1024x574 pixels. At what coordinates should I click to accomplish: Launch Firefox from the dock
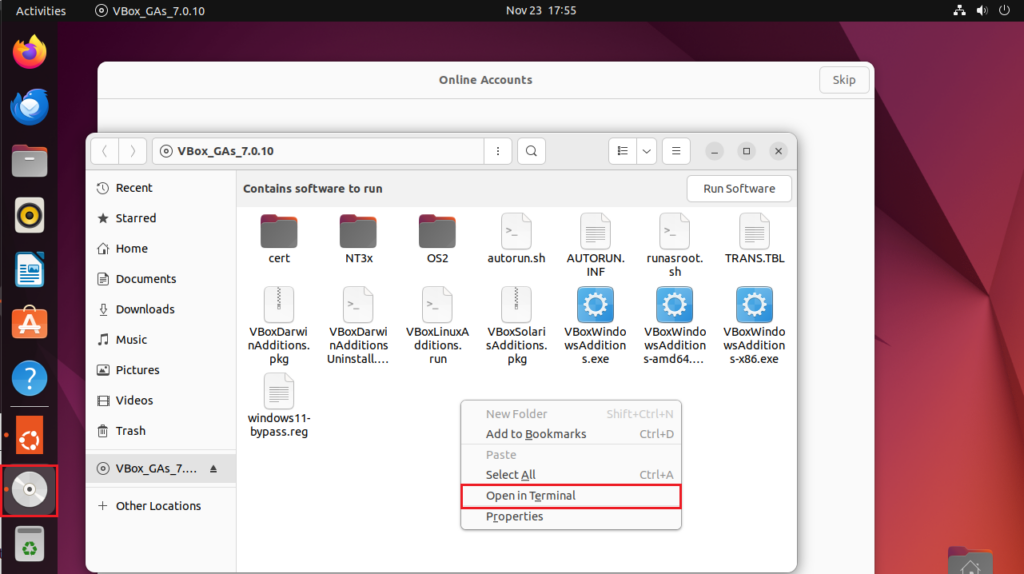point(29,52)
